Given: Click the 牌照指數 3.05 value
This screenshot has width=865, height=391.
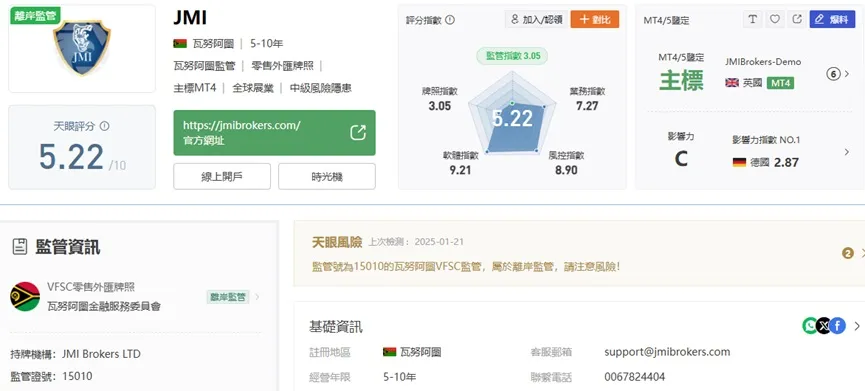Looking at the screenshot, I should tap(440, 105).
